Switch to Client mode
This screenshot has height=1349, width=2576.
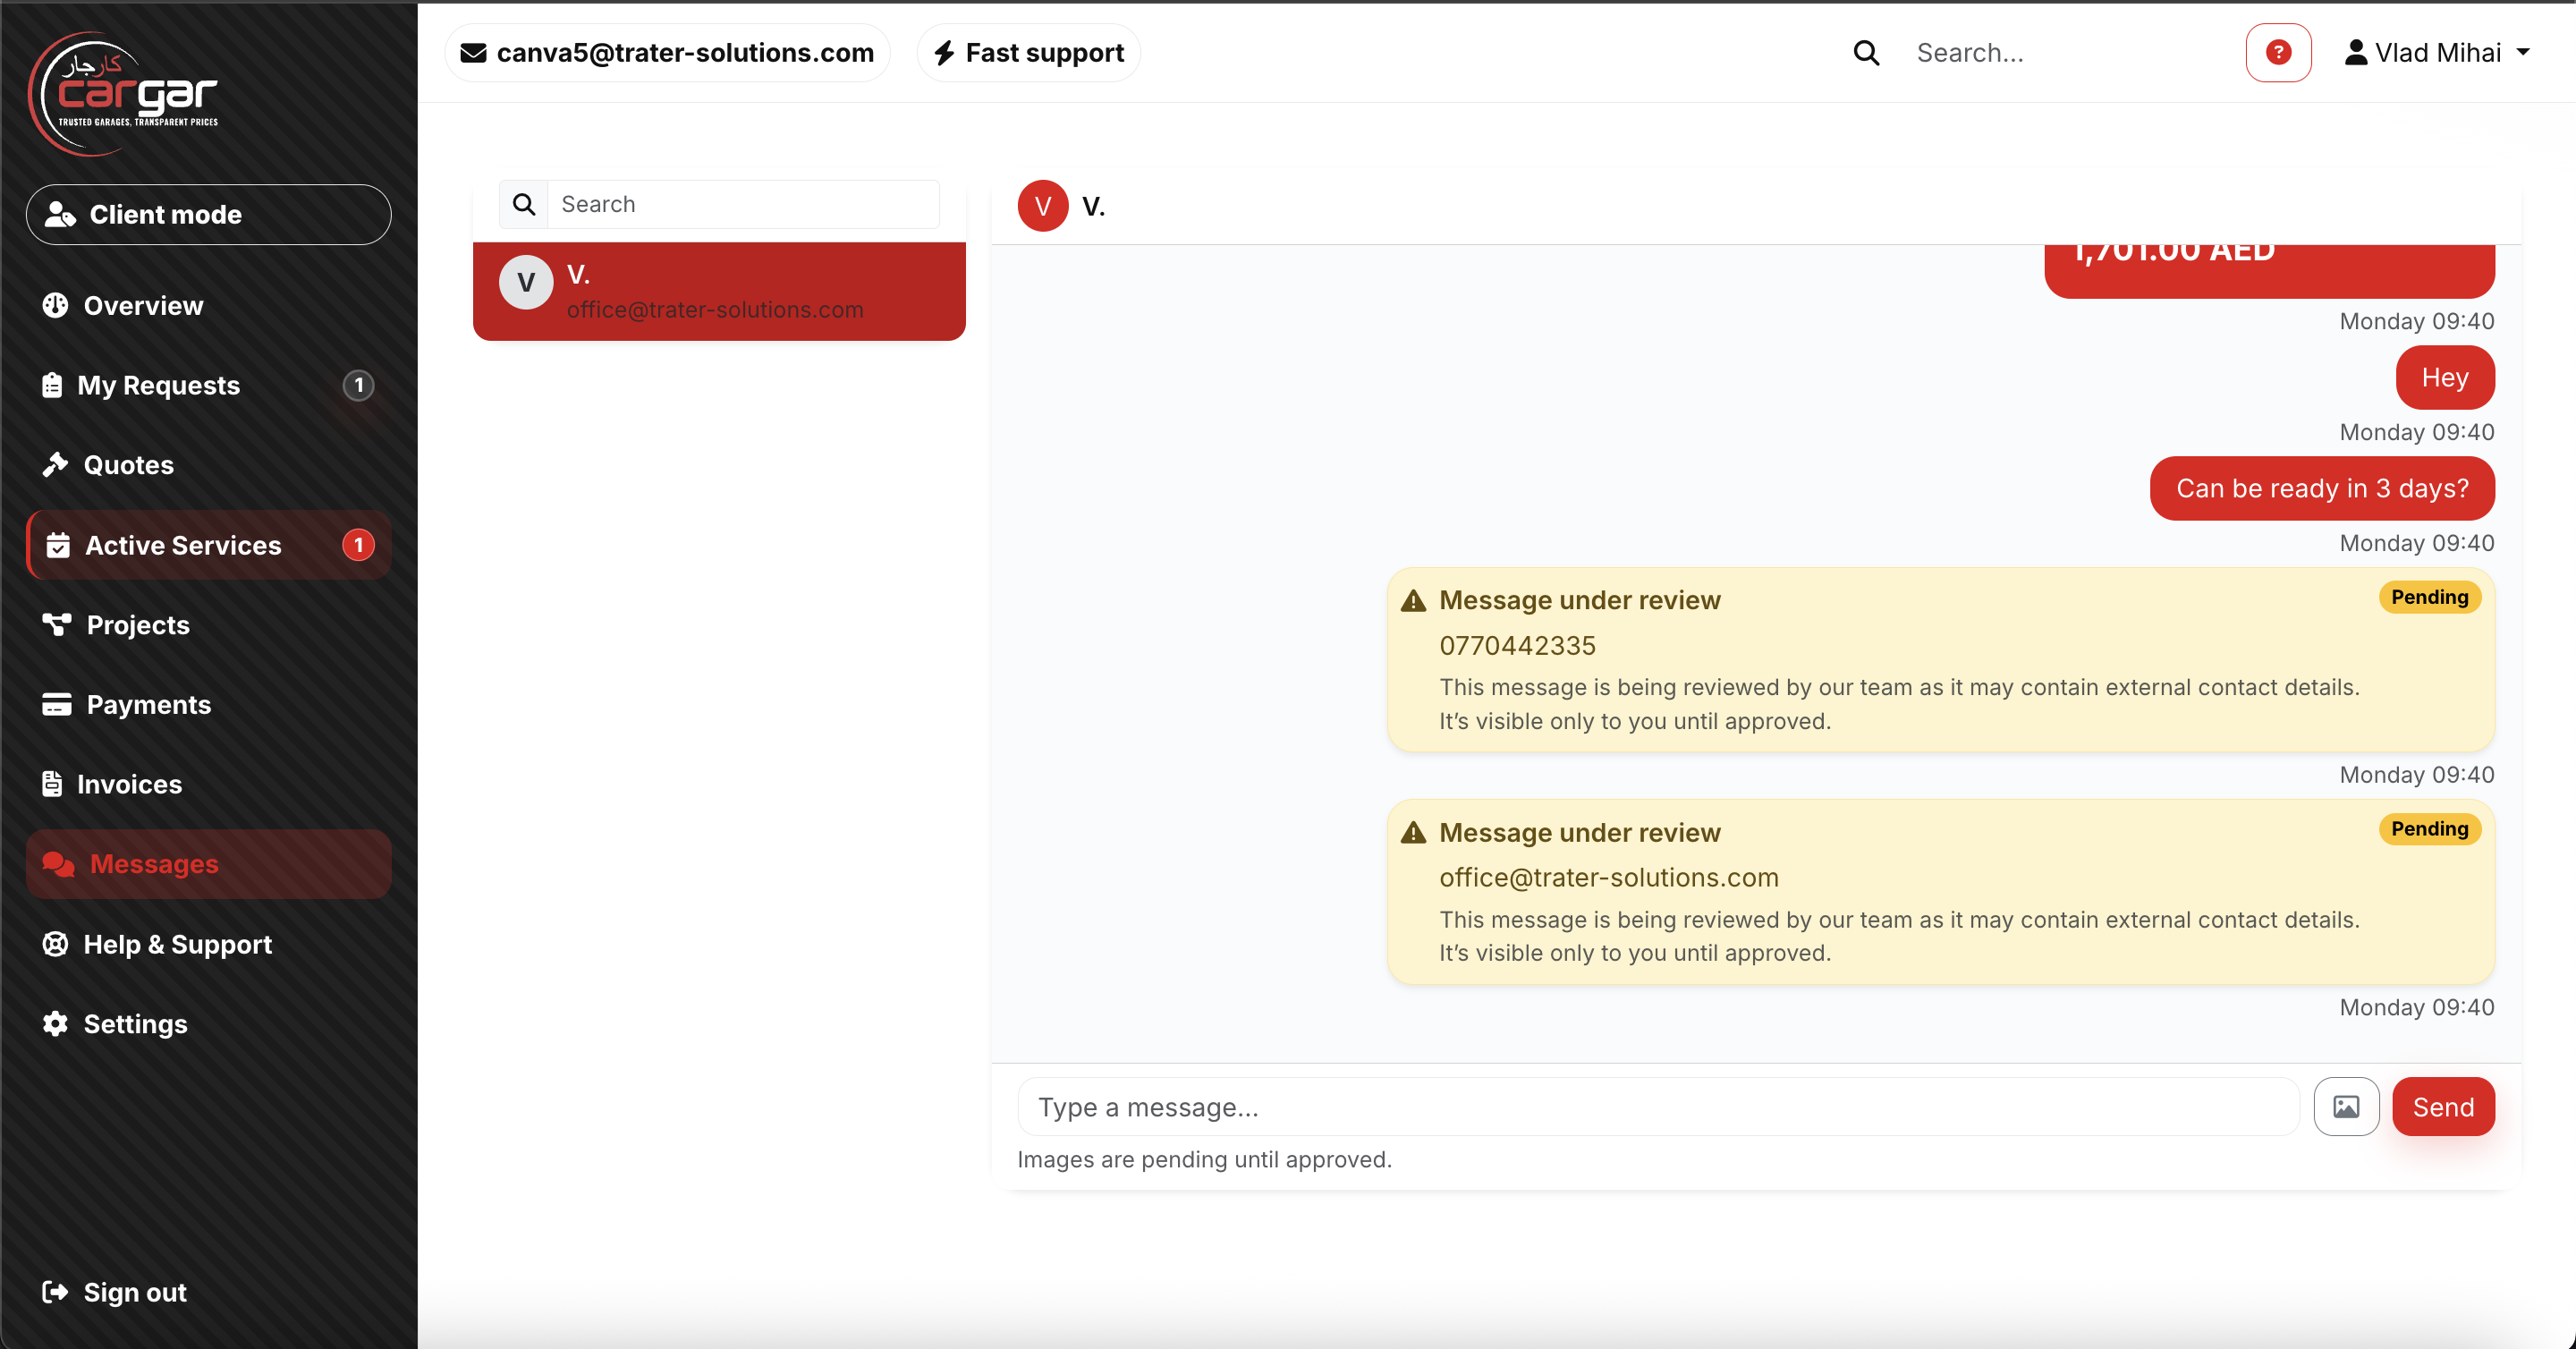point(207,214)
